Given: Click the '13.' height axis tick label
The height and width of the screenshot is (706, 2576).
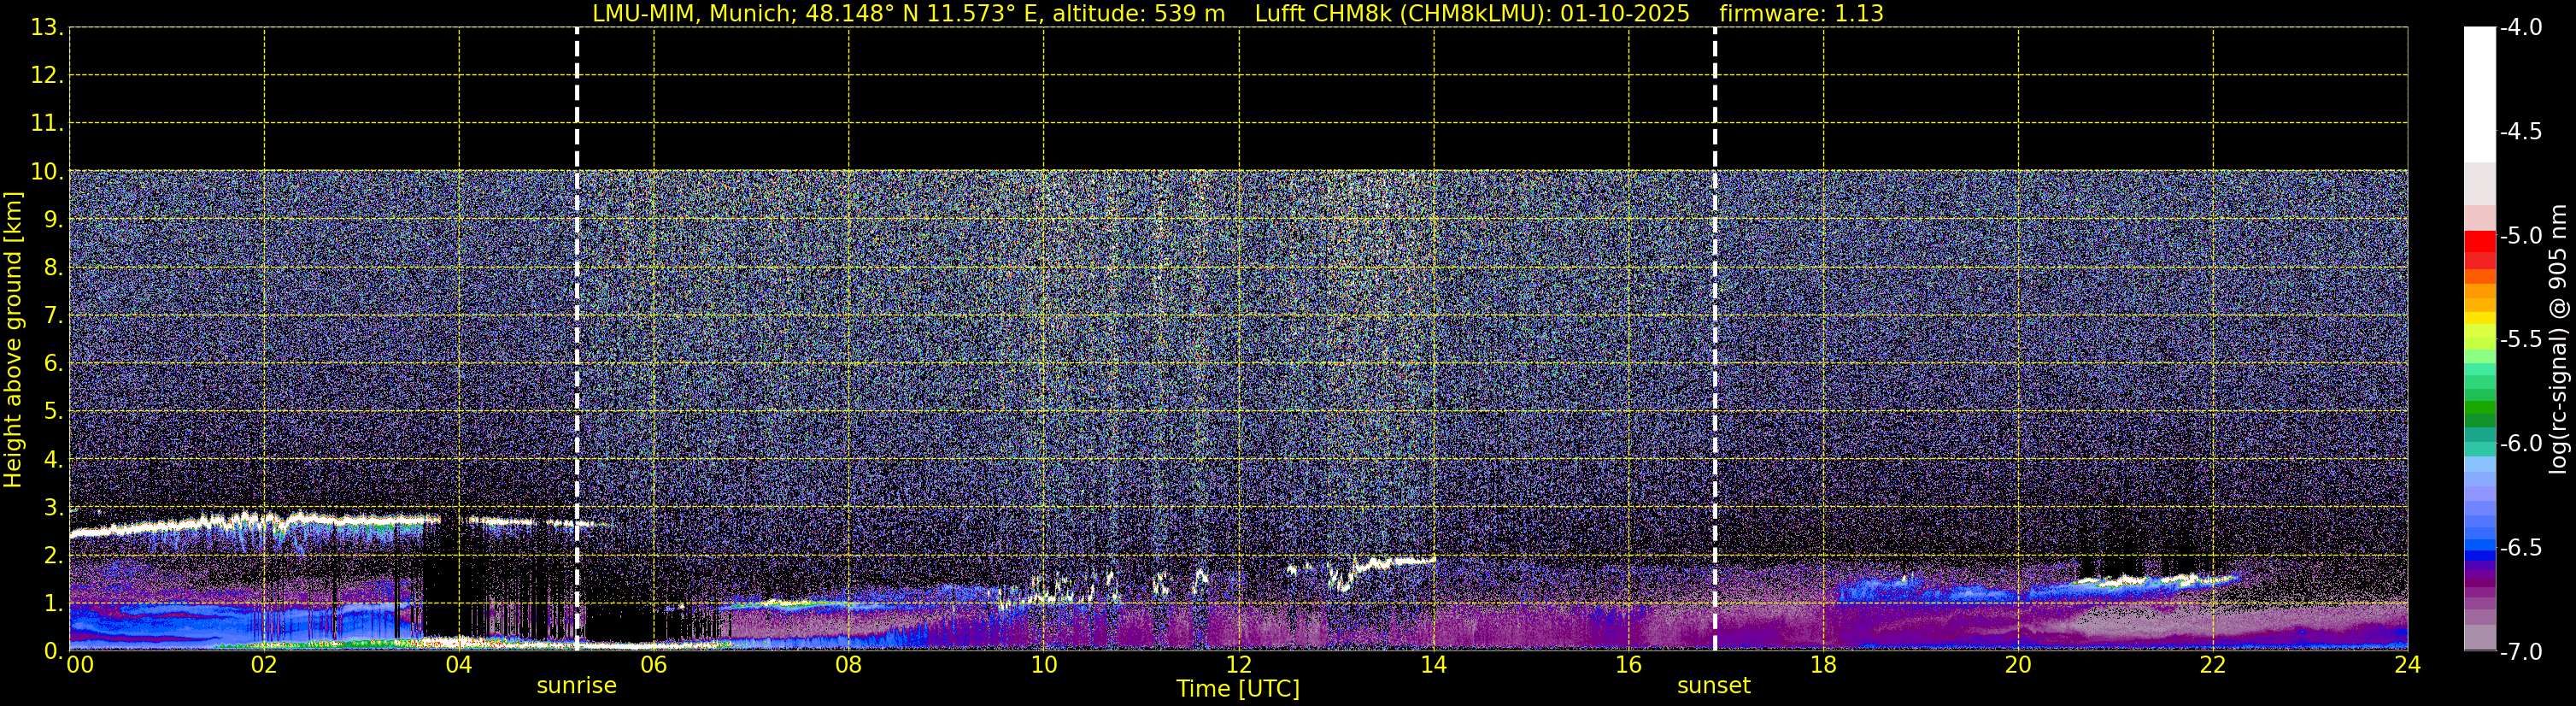Looking at the screenshot, I should click(x=47, y=28).
